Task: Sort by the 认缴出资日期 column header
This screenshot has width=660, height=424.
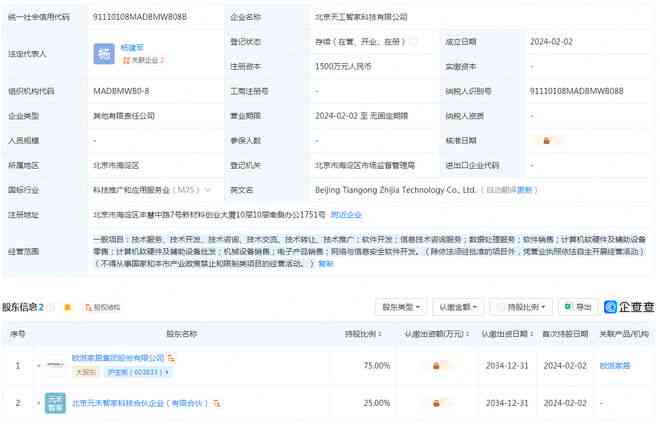Action: pos(507,334)
